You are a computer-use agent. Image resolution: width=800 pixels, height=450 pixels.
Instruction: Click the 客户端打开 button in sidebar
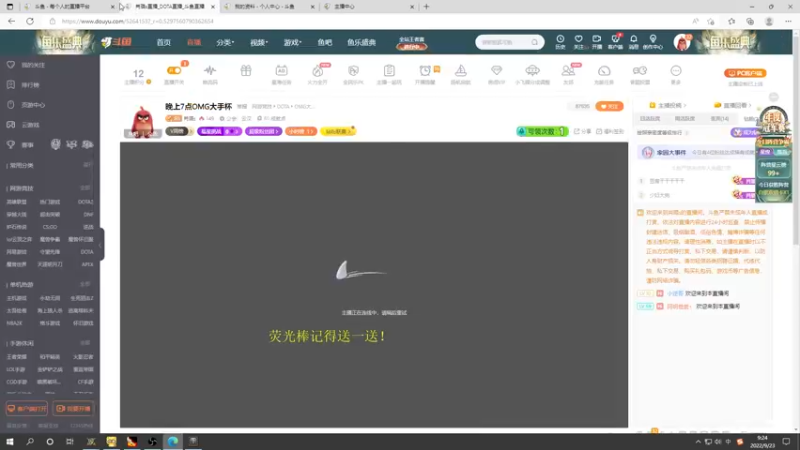coord(27,409)
